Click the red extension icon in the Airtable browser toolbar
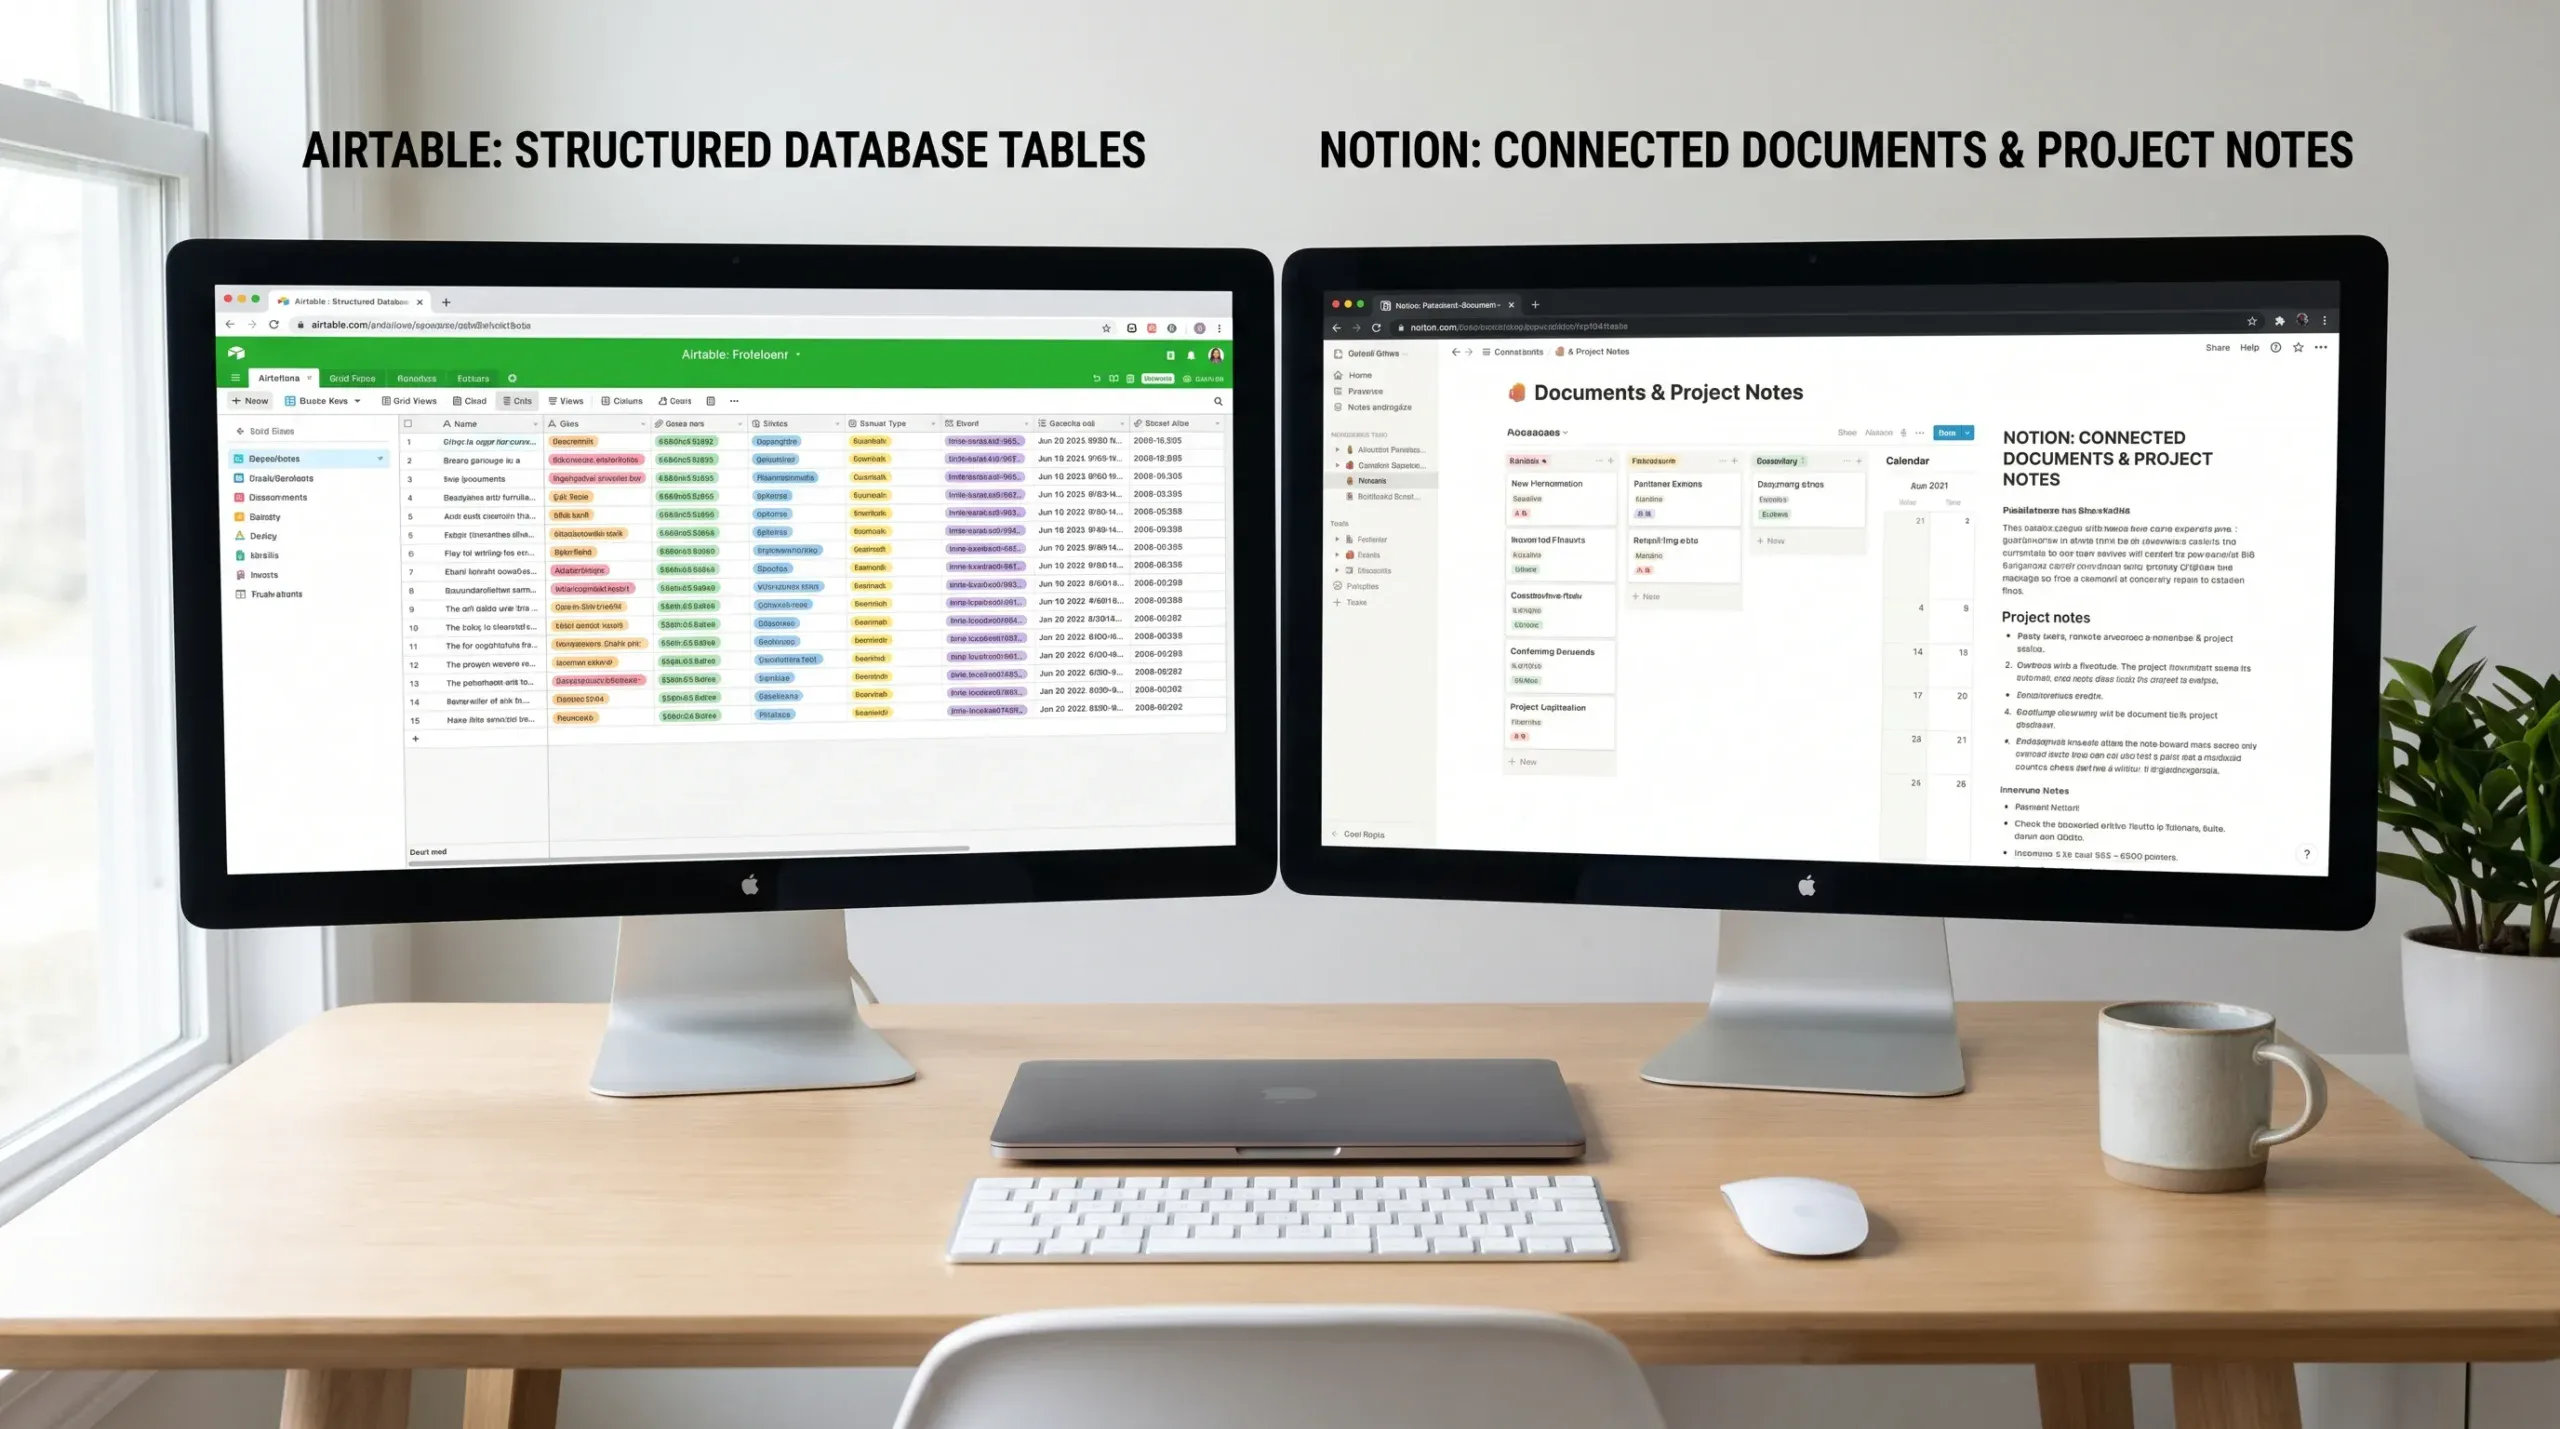The image size is (2560, 1429). point(1152,328)
